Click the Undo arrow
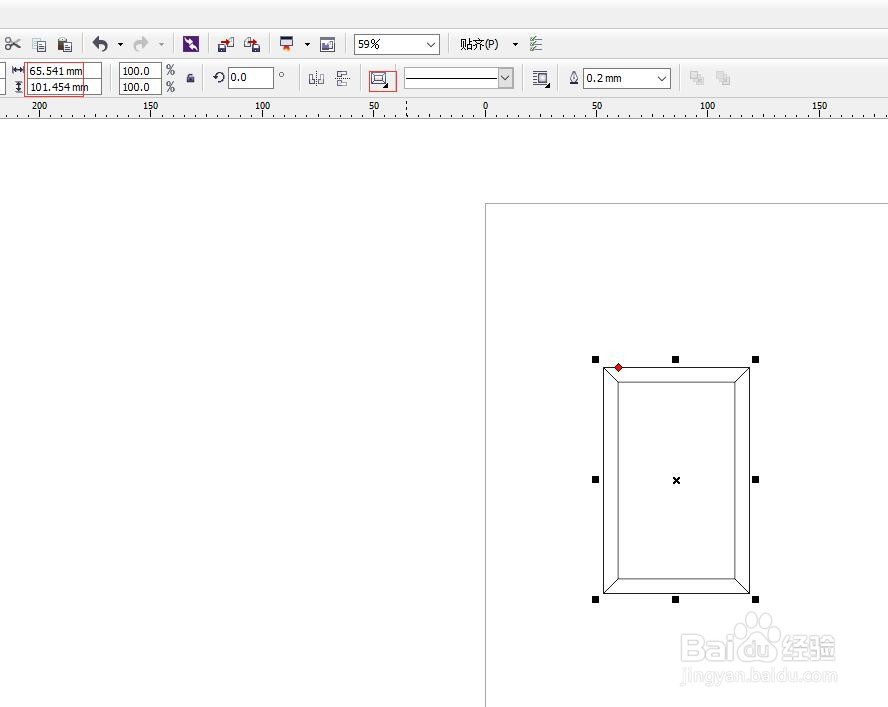This screenshot has width=888, height=707. click(100, 44)
